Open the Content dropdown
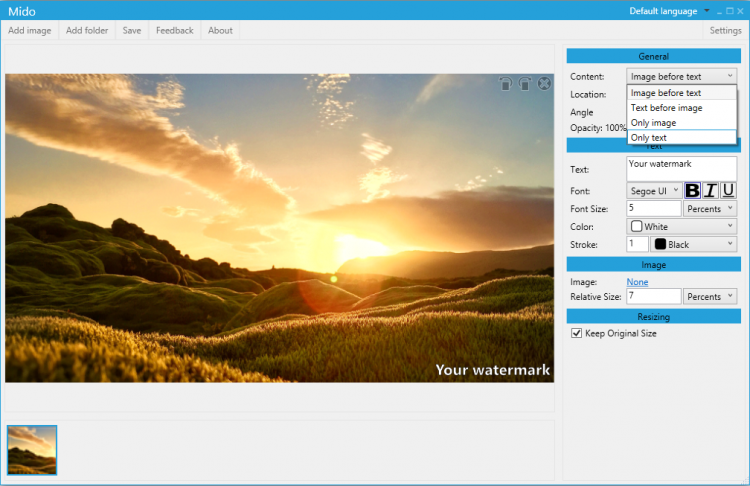 click(x=681, y=77)
